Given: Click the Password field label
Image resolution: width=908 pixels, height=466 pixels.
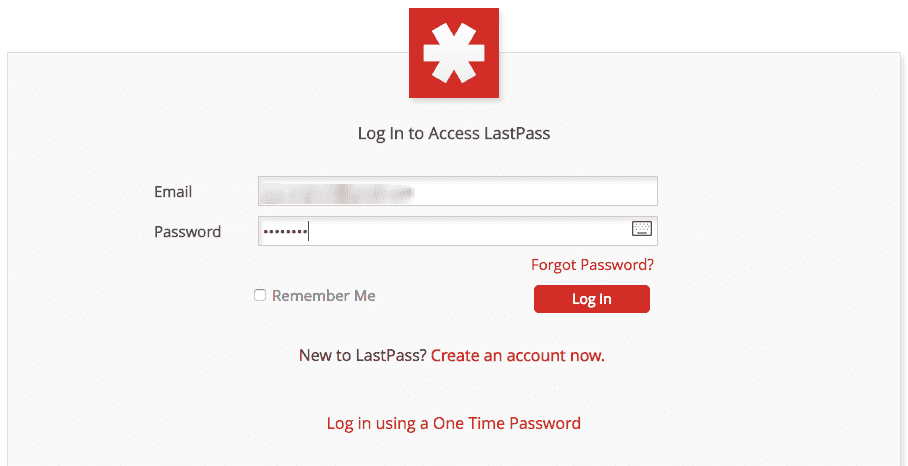Looking at the screenshot, I should [188, 232].
